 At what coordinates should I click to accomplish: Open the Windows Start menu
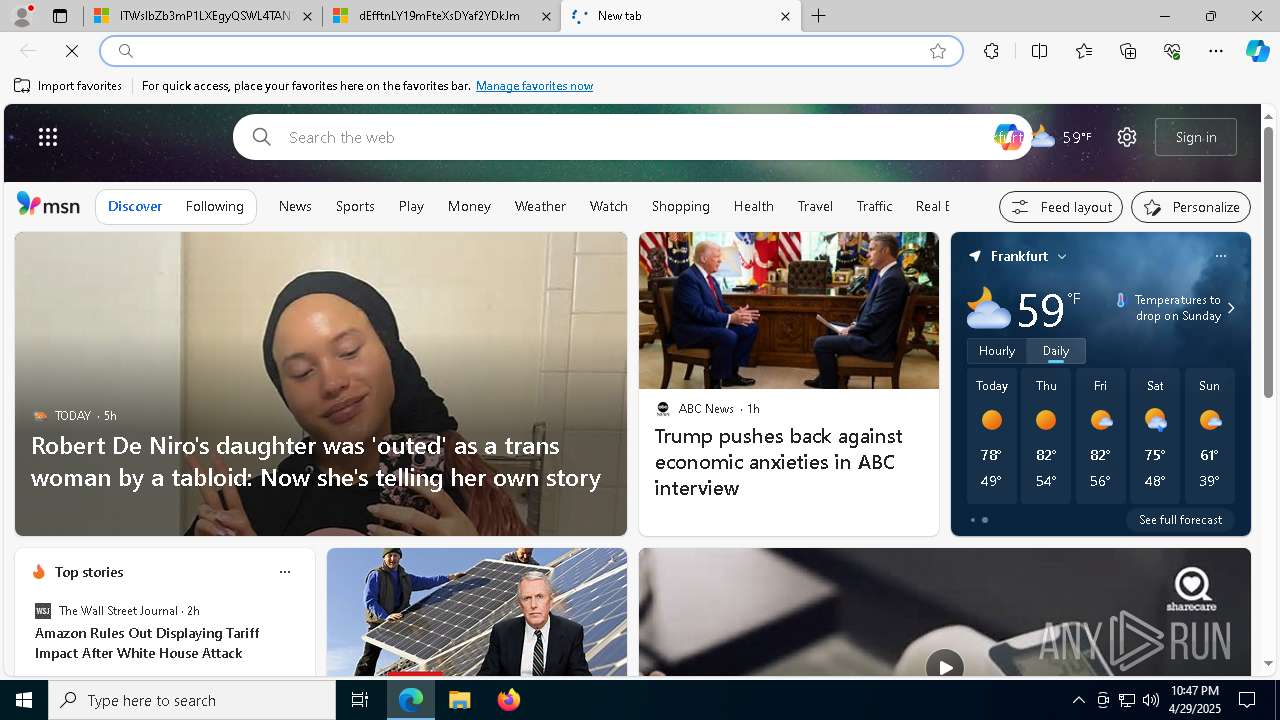coord(24,700)
